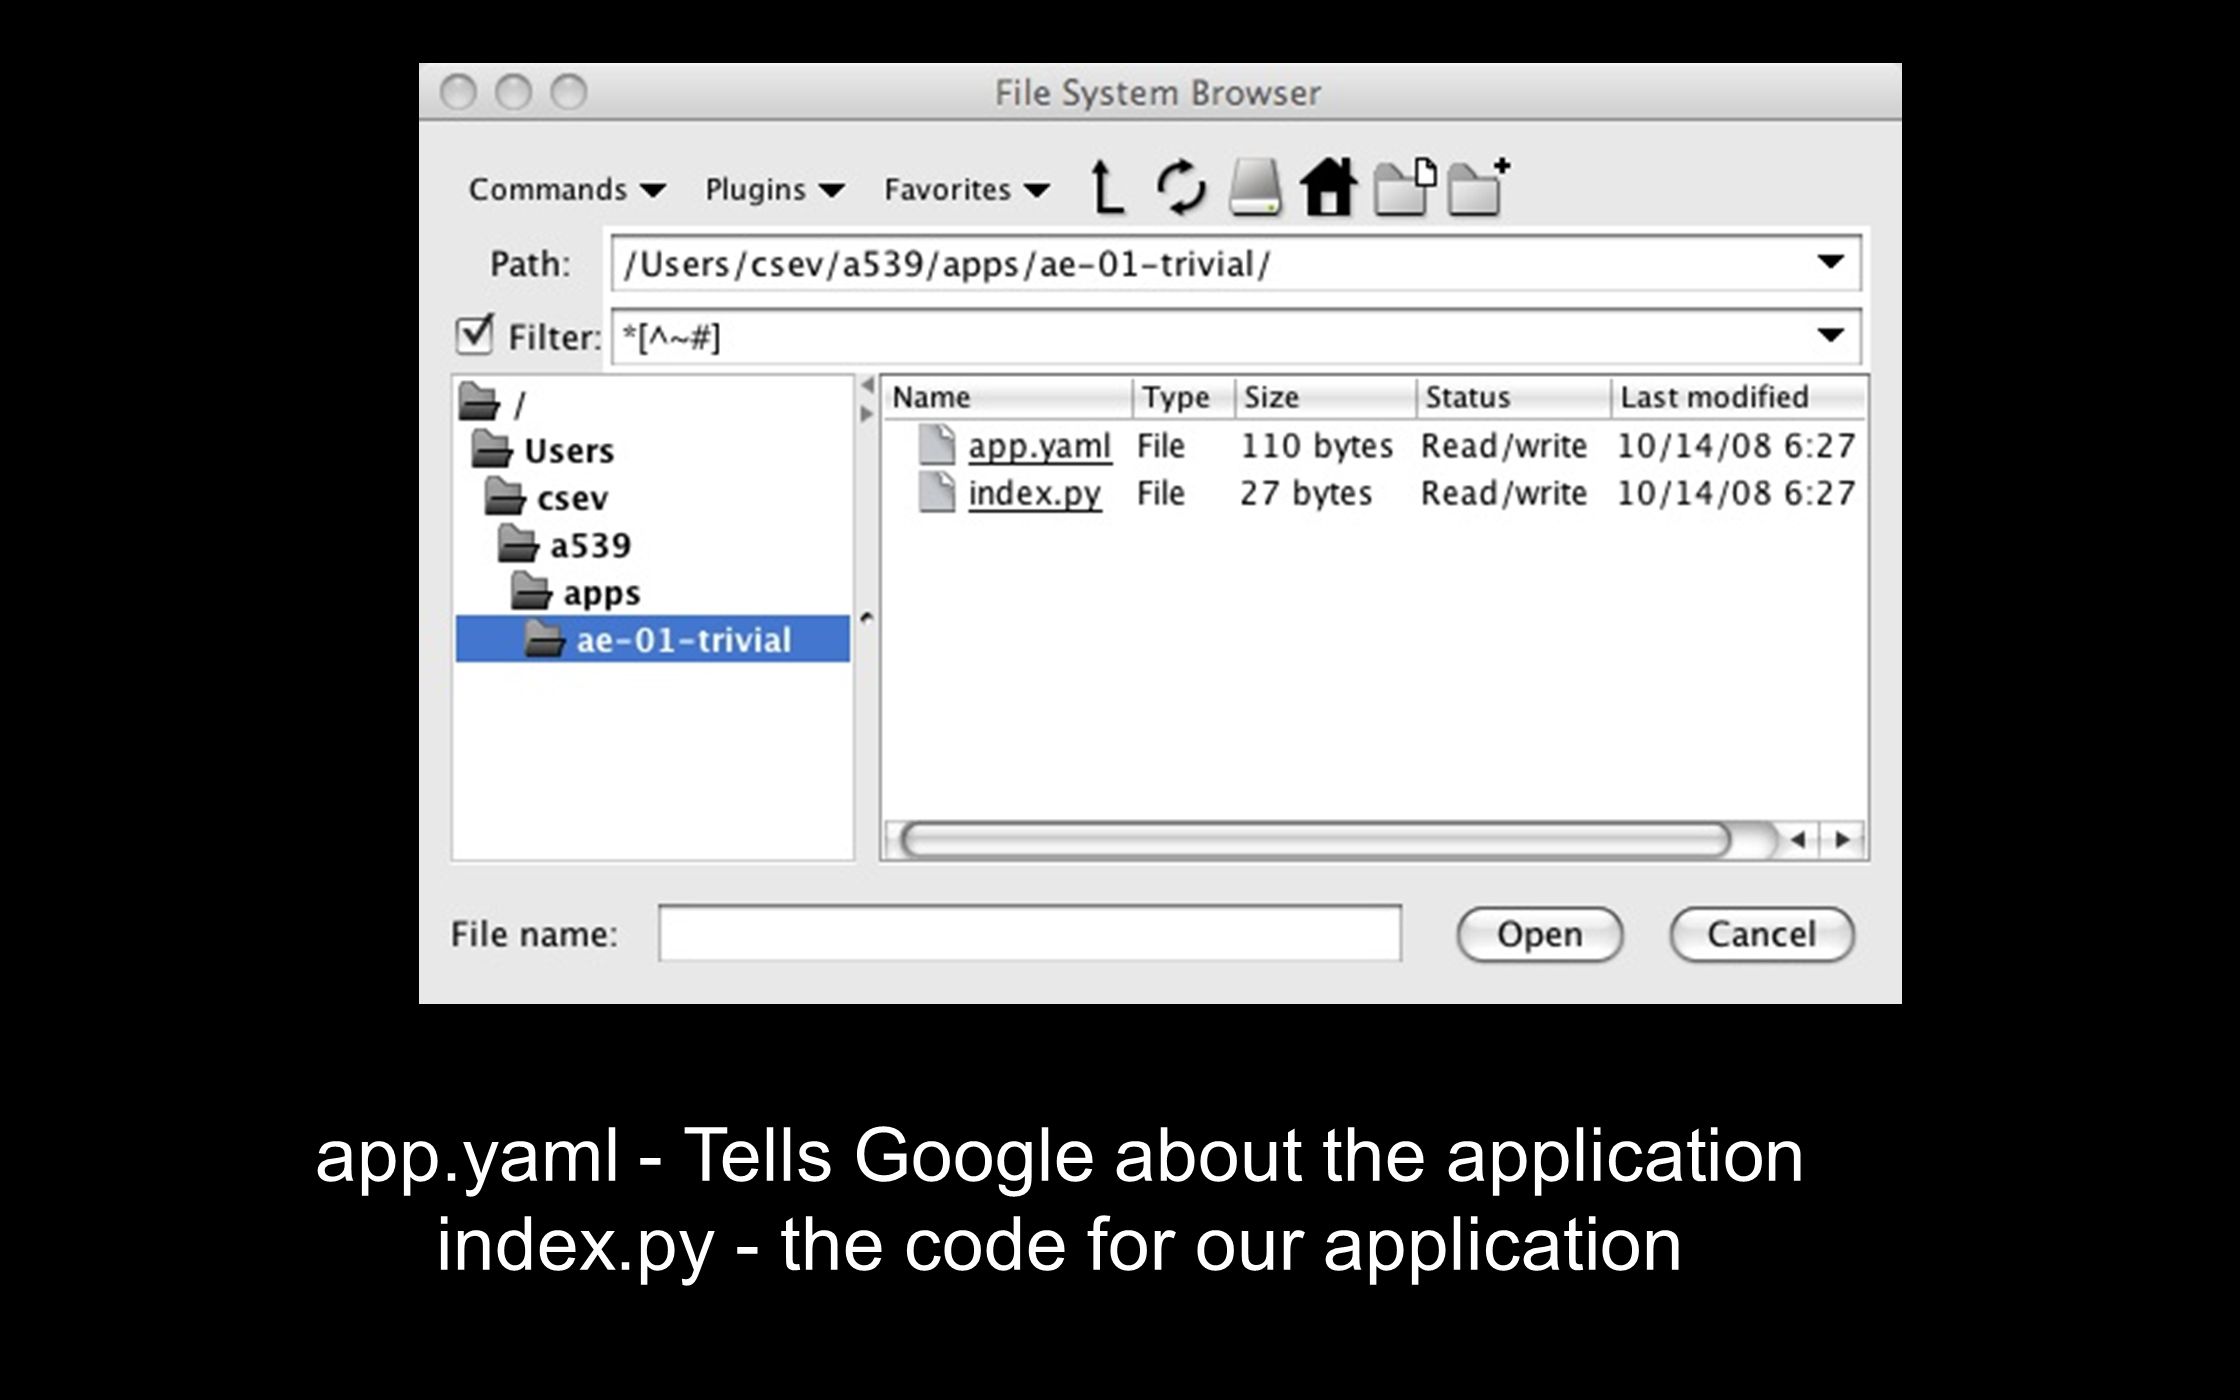Sort files by Type column header
This screenshot has width=2240, height=1400.
[1184, 397]
